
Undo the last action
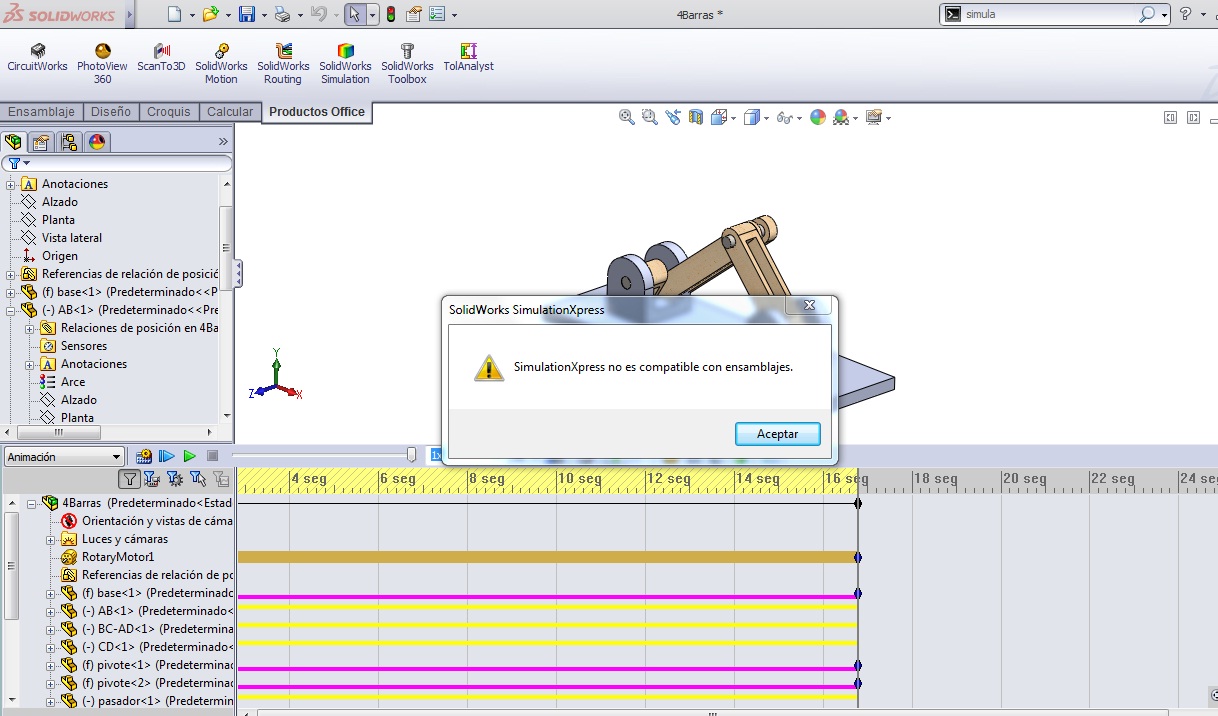(318, 14)
